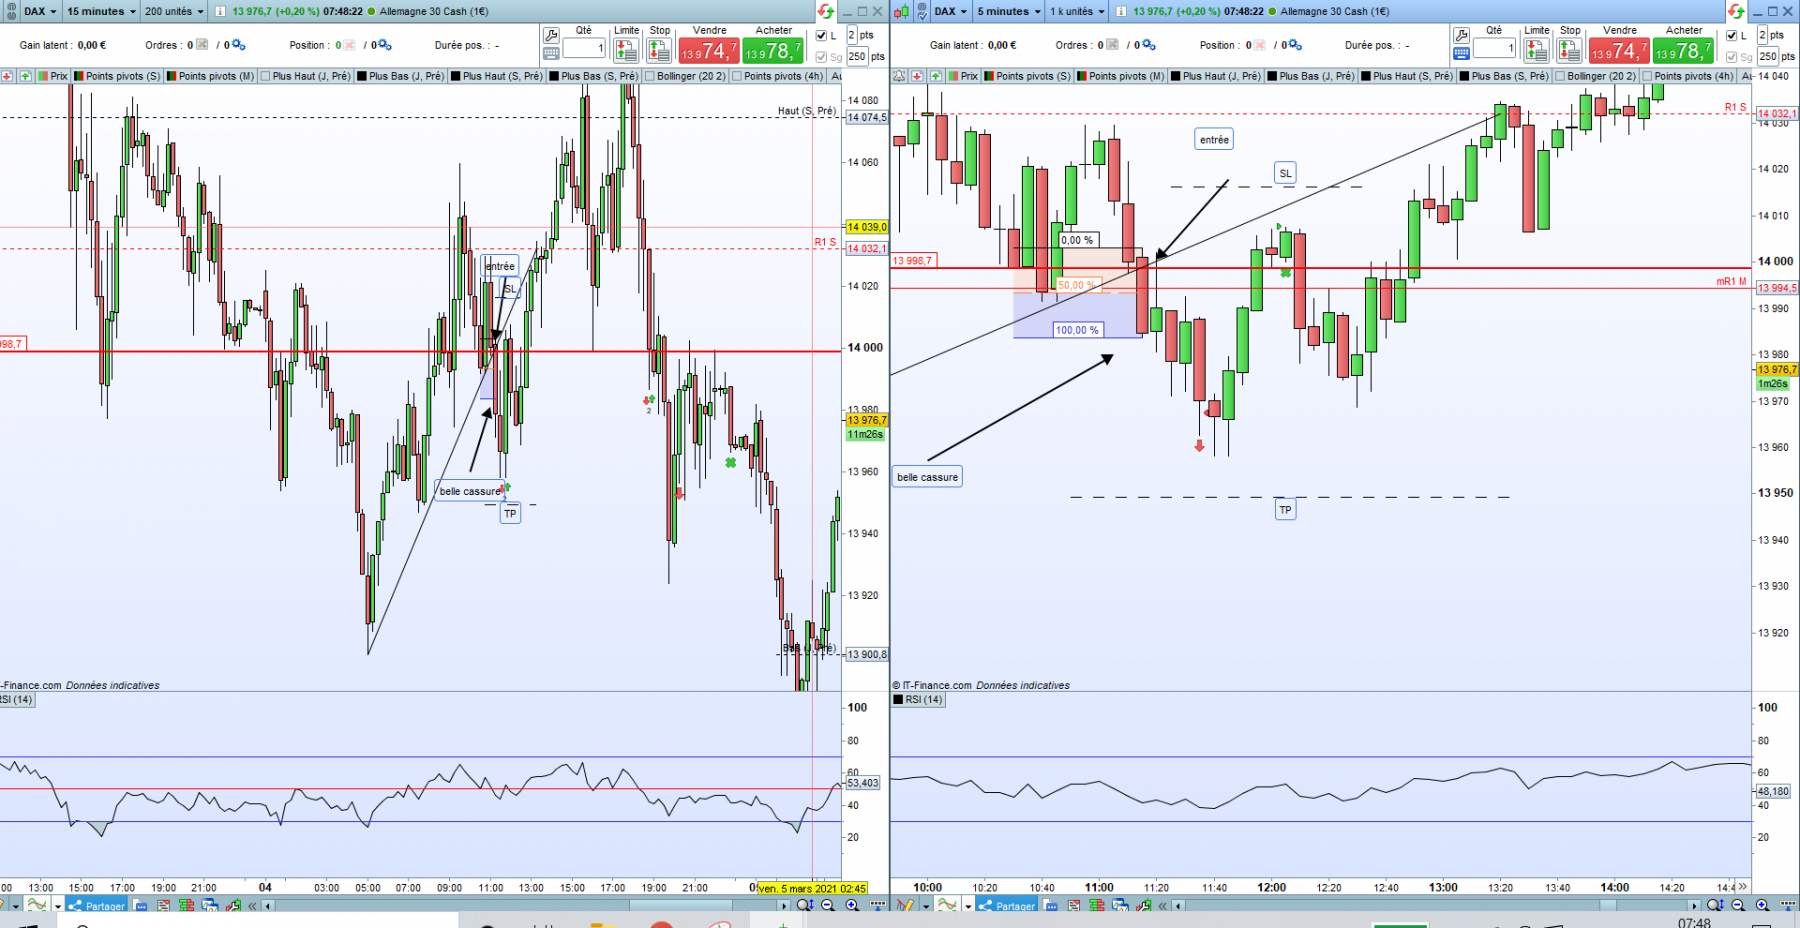Select Points pivots (M) tab on right chart
Screen dimensions: 1800x928
(1121, 76)
